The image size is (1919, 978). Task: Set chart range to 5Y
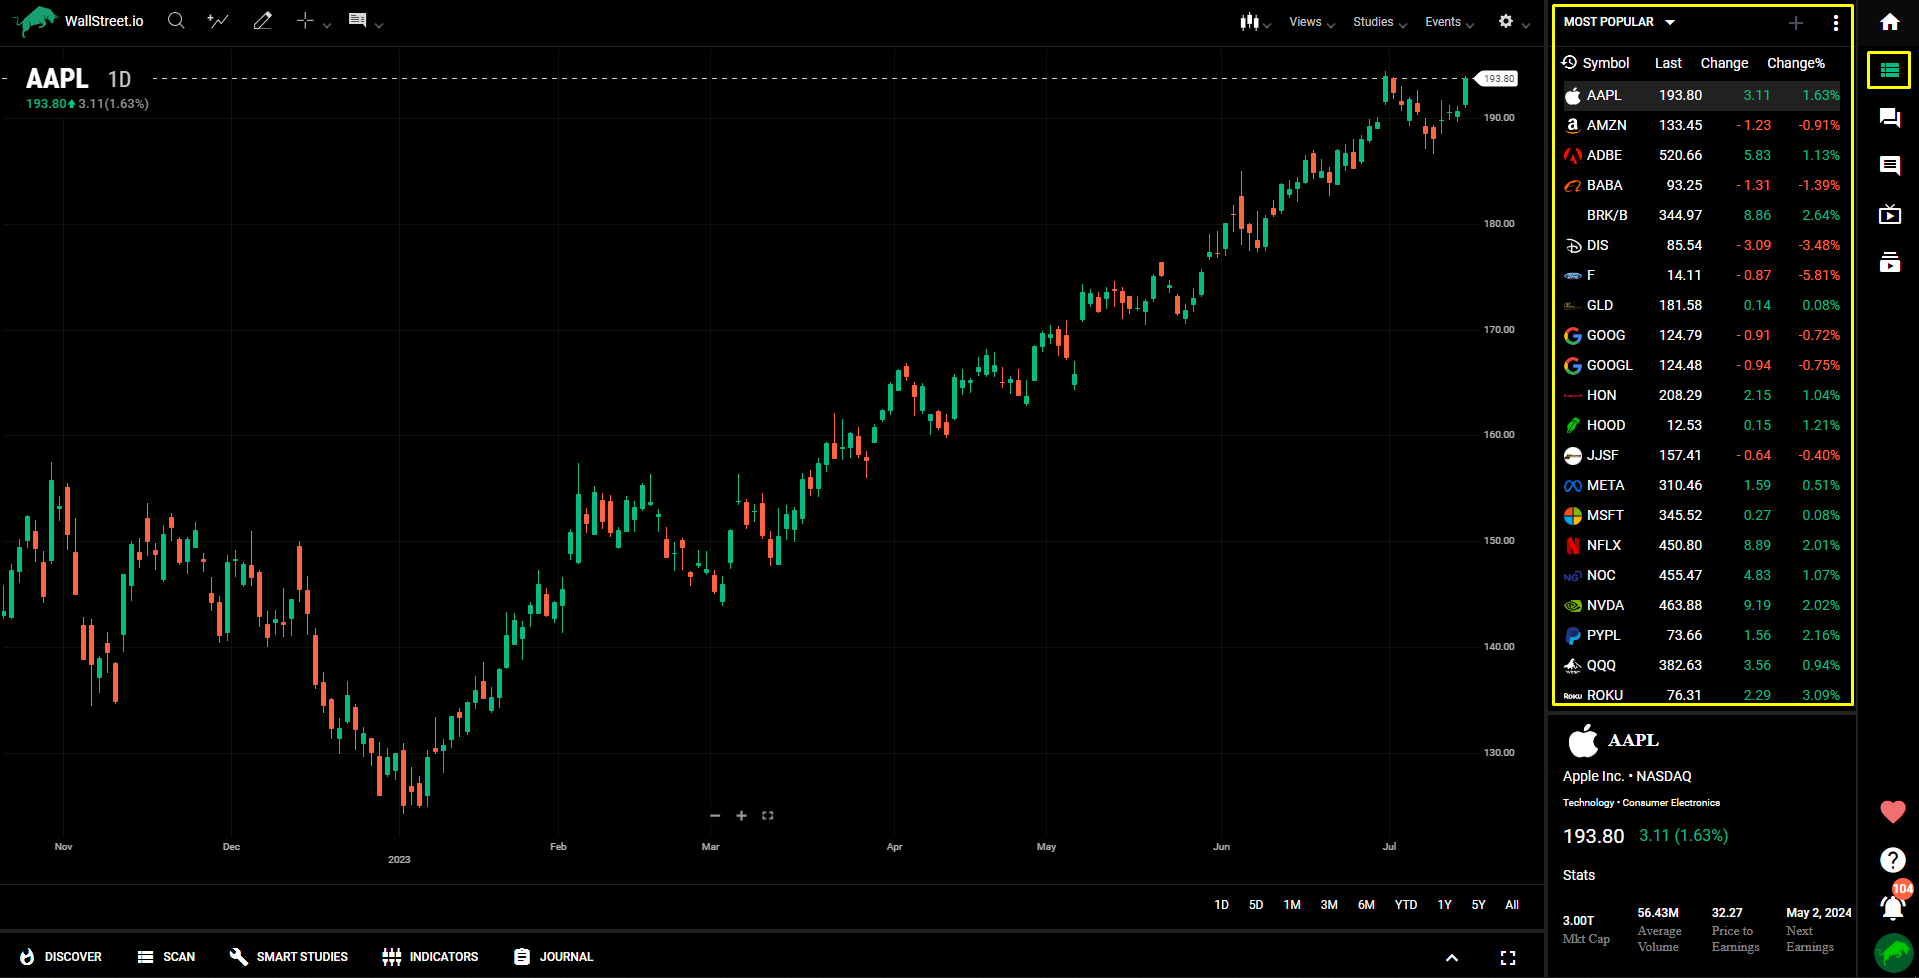(x=1478, y=905)
